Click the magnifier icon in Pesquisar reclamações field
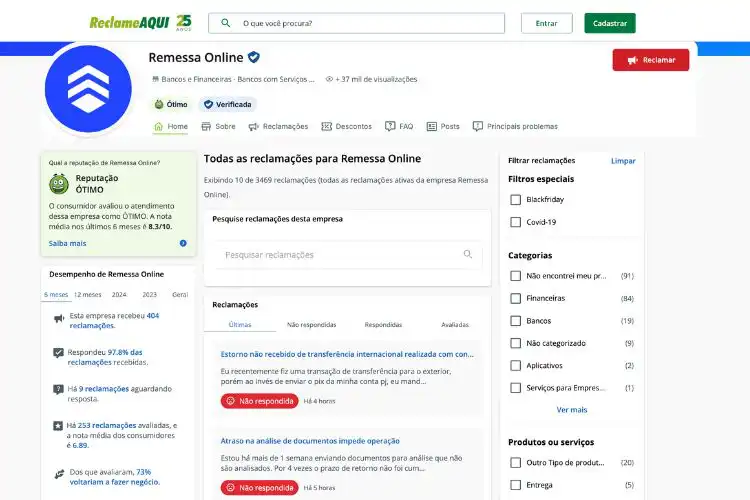 click(468, 254)
